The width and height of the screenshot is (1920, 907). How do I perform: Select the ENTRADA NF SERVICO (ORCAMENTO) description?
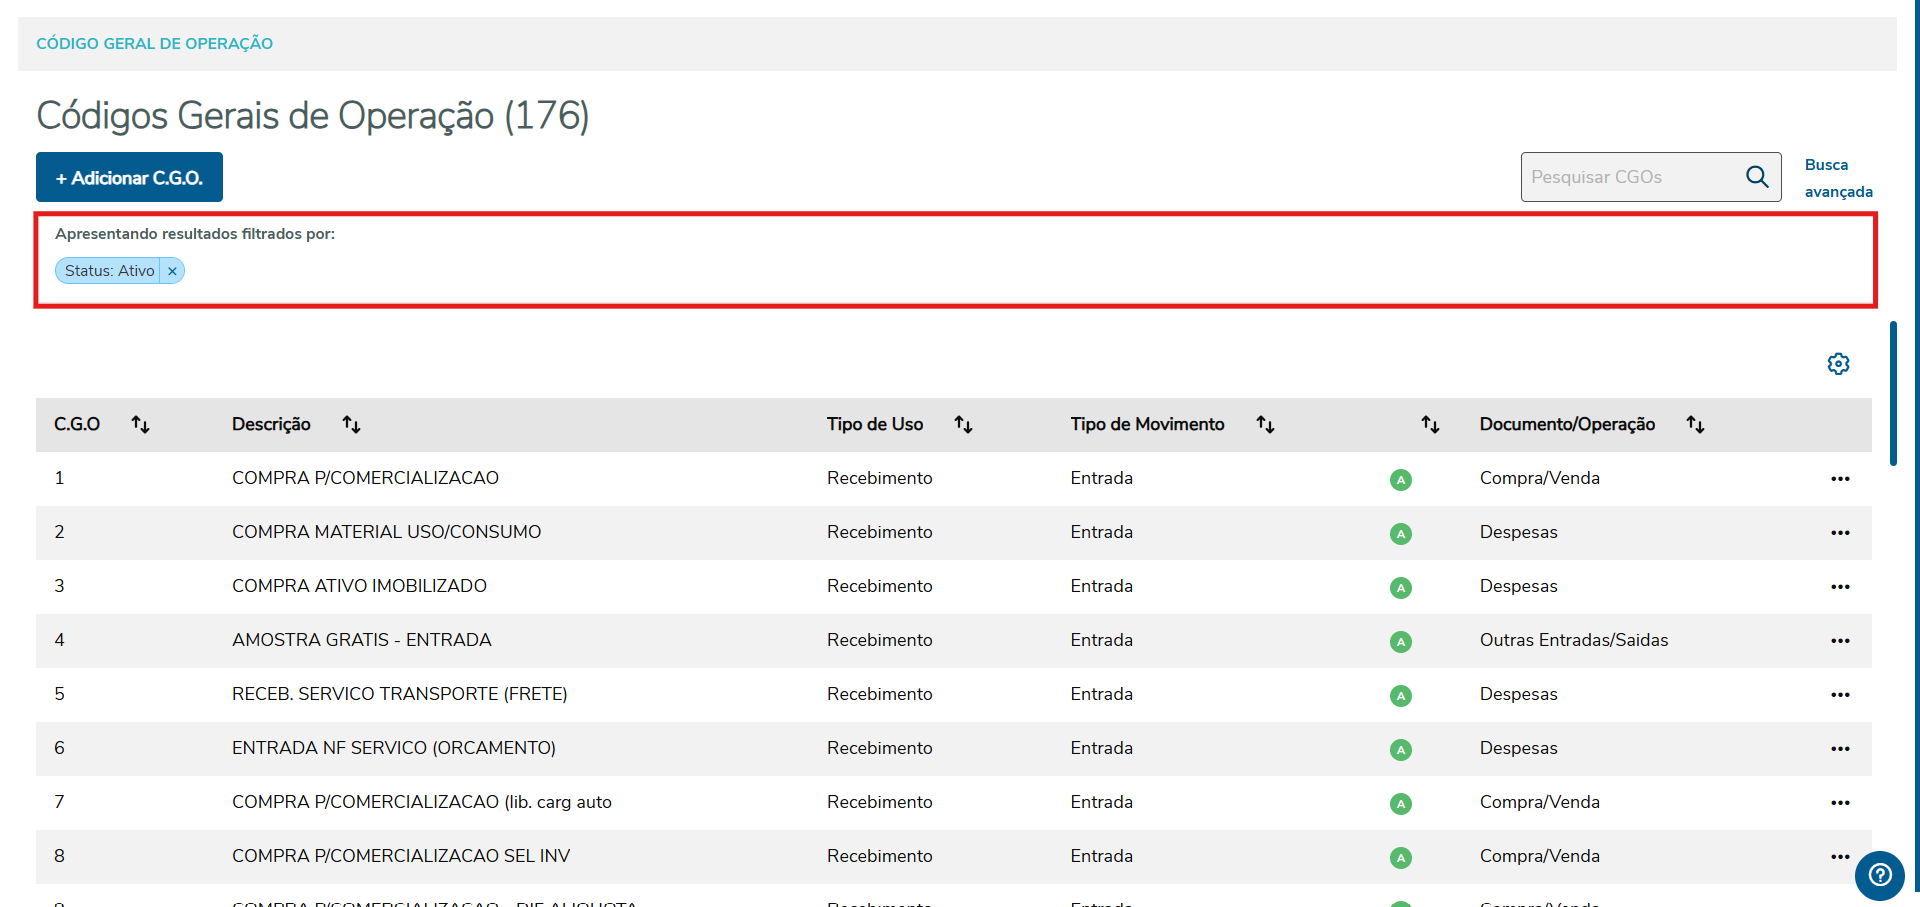pos(393,748)
